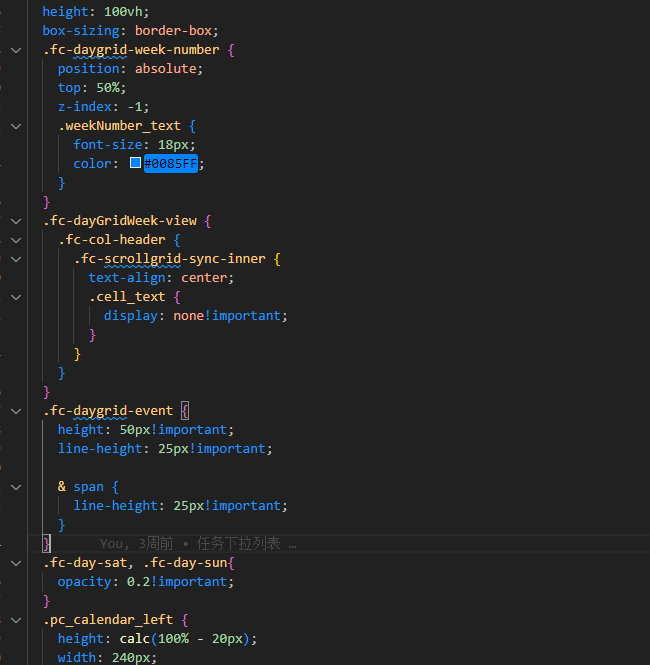
Task: Collapse the .fc-daygrid-week-number rule block
Action: tap(16, 50)
